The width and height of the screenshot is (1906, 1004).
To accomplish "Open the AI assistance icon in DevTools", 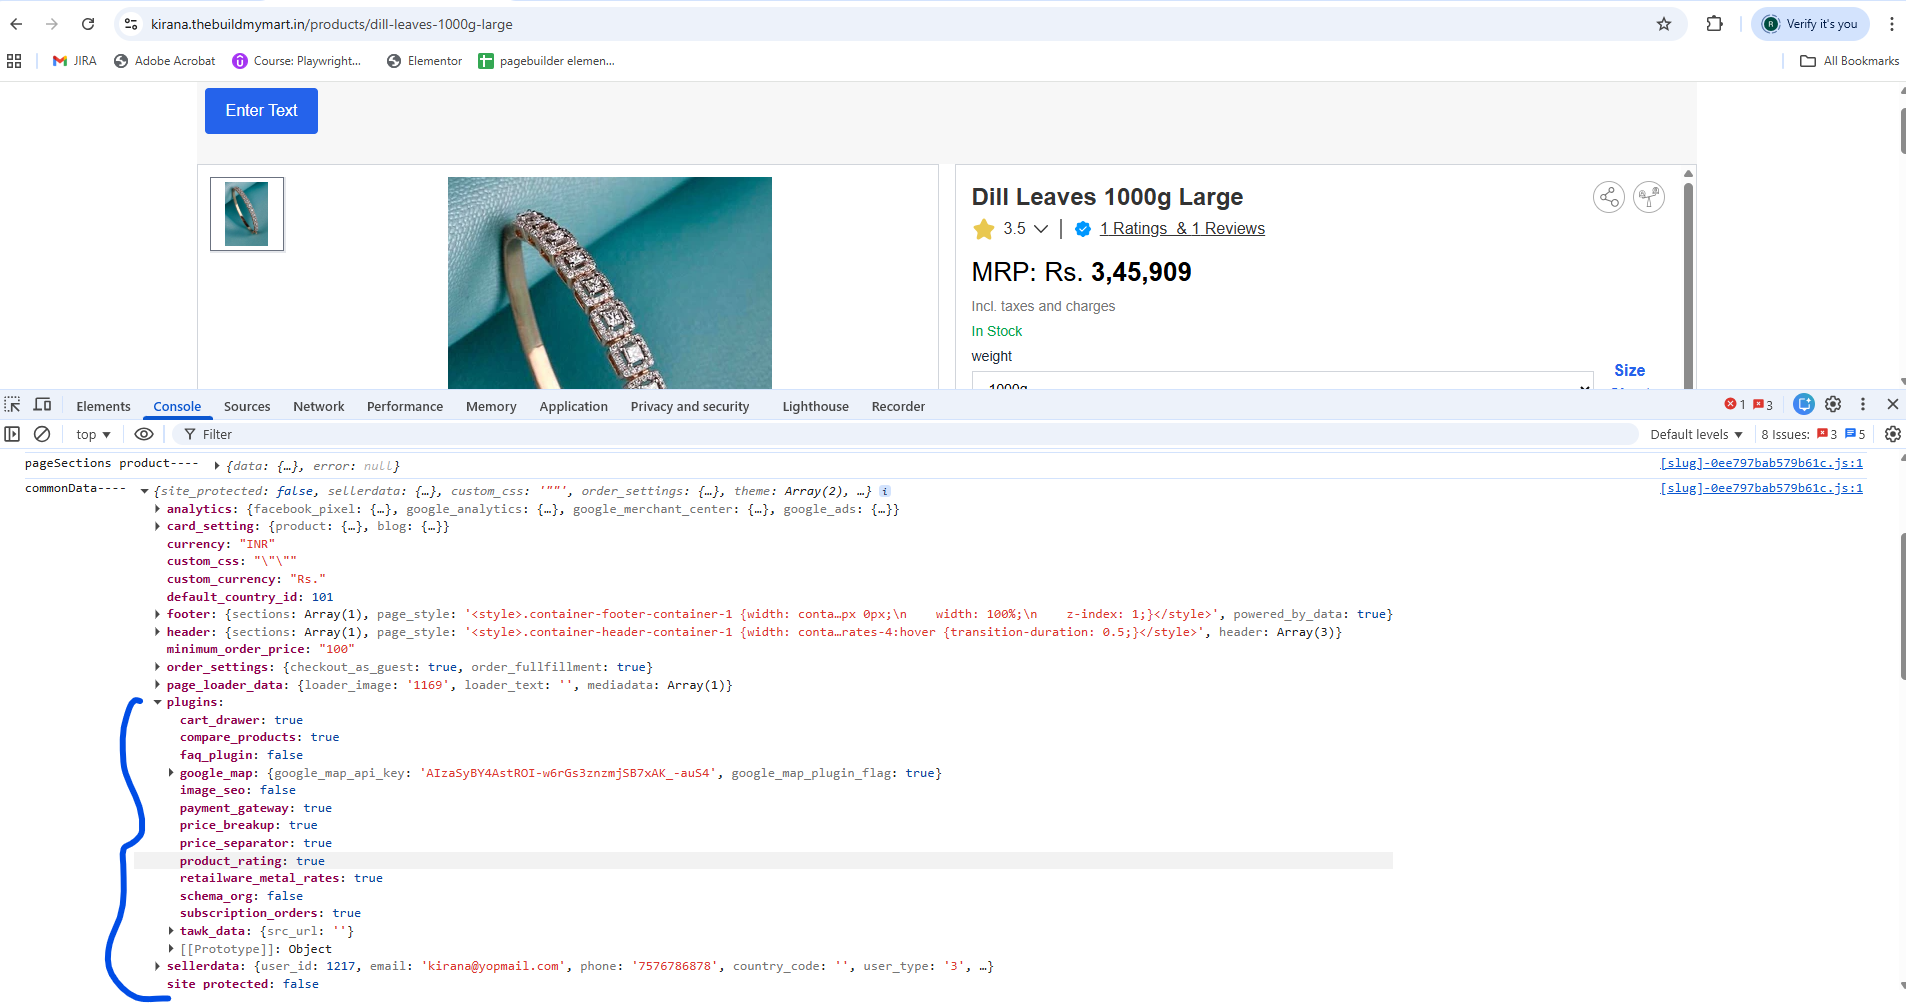I will pos(1804,404).
